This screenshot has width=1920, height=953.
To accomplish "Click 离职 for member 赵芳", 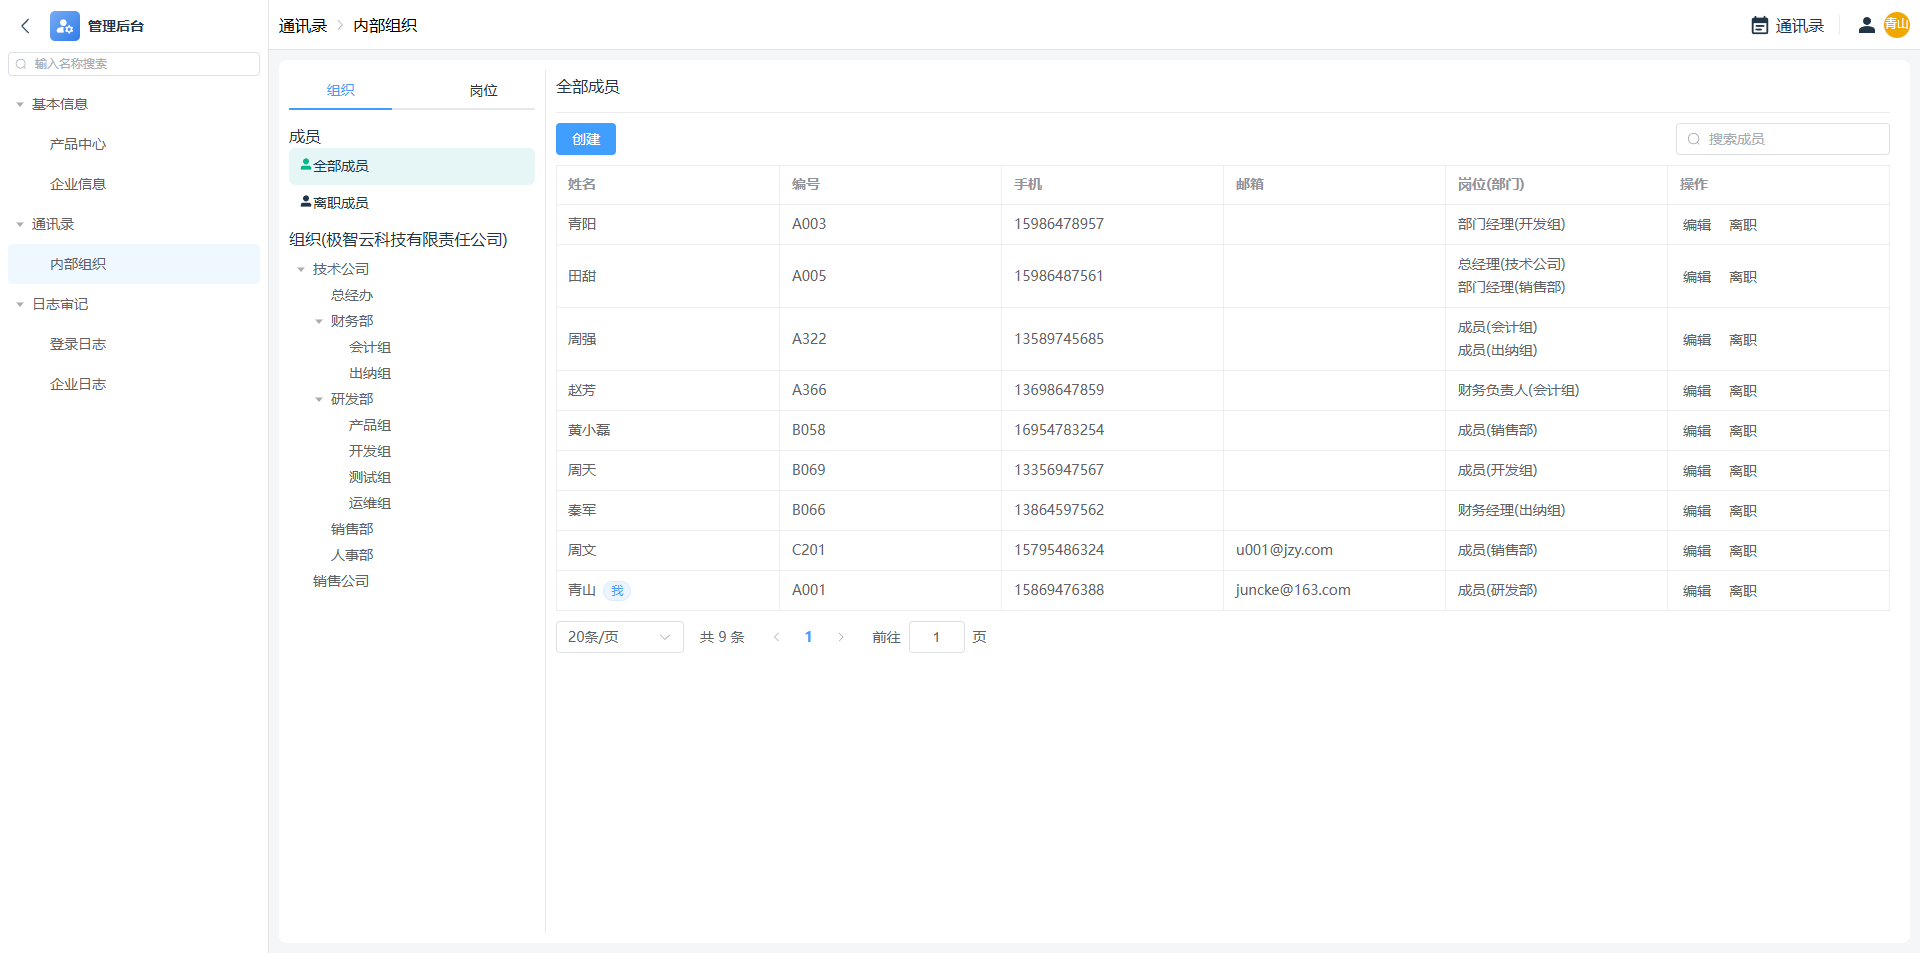I will 1742,391.
